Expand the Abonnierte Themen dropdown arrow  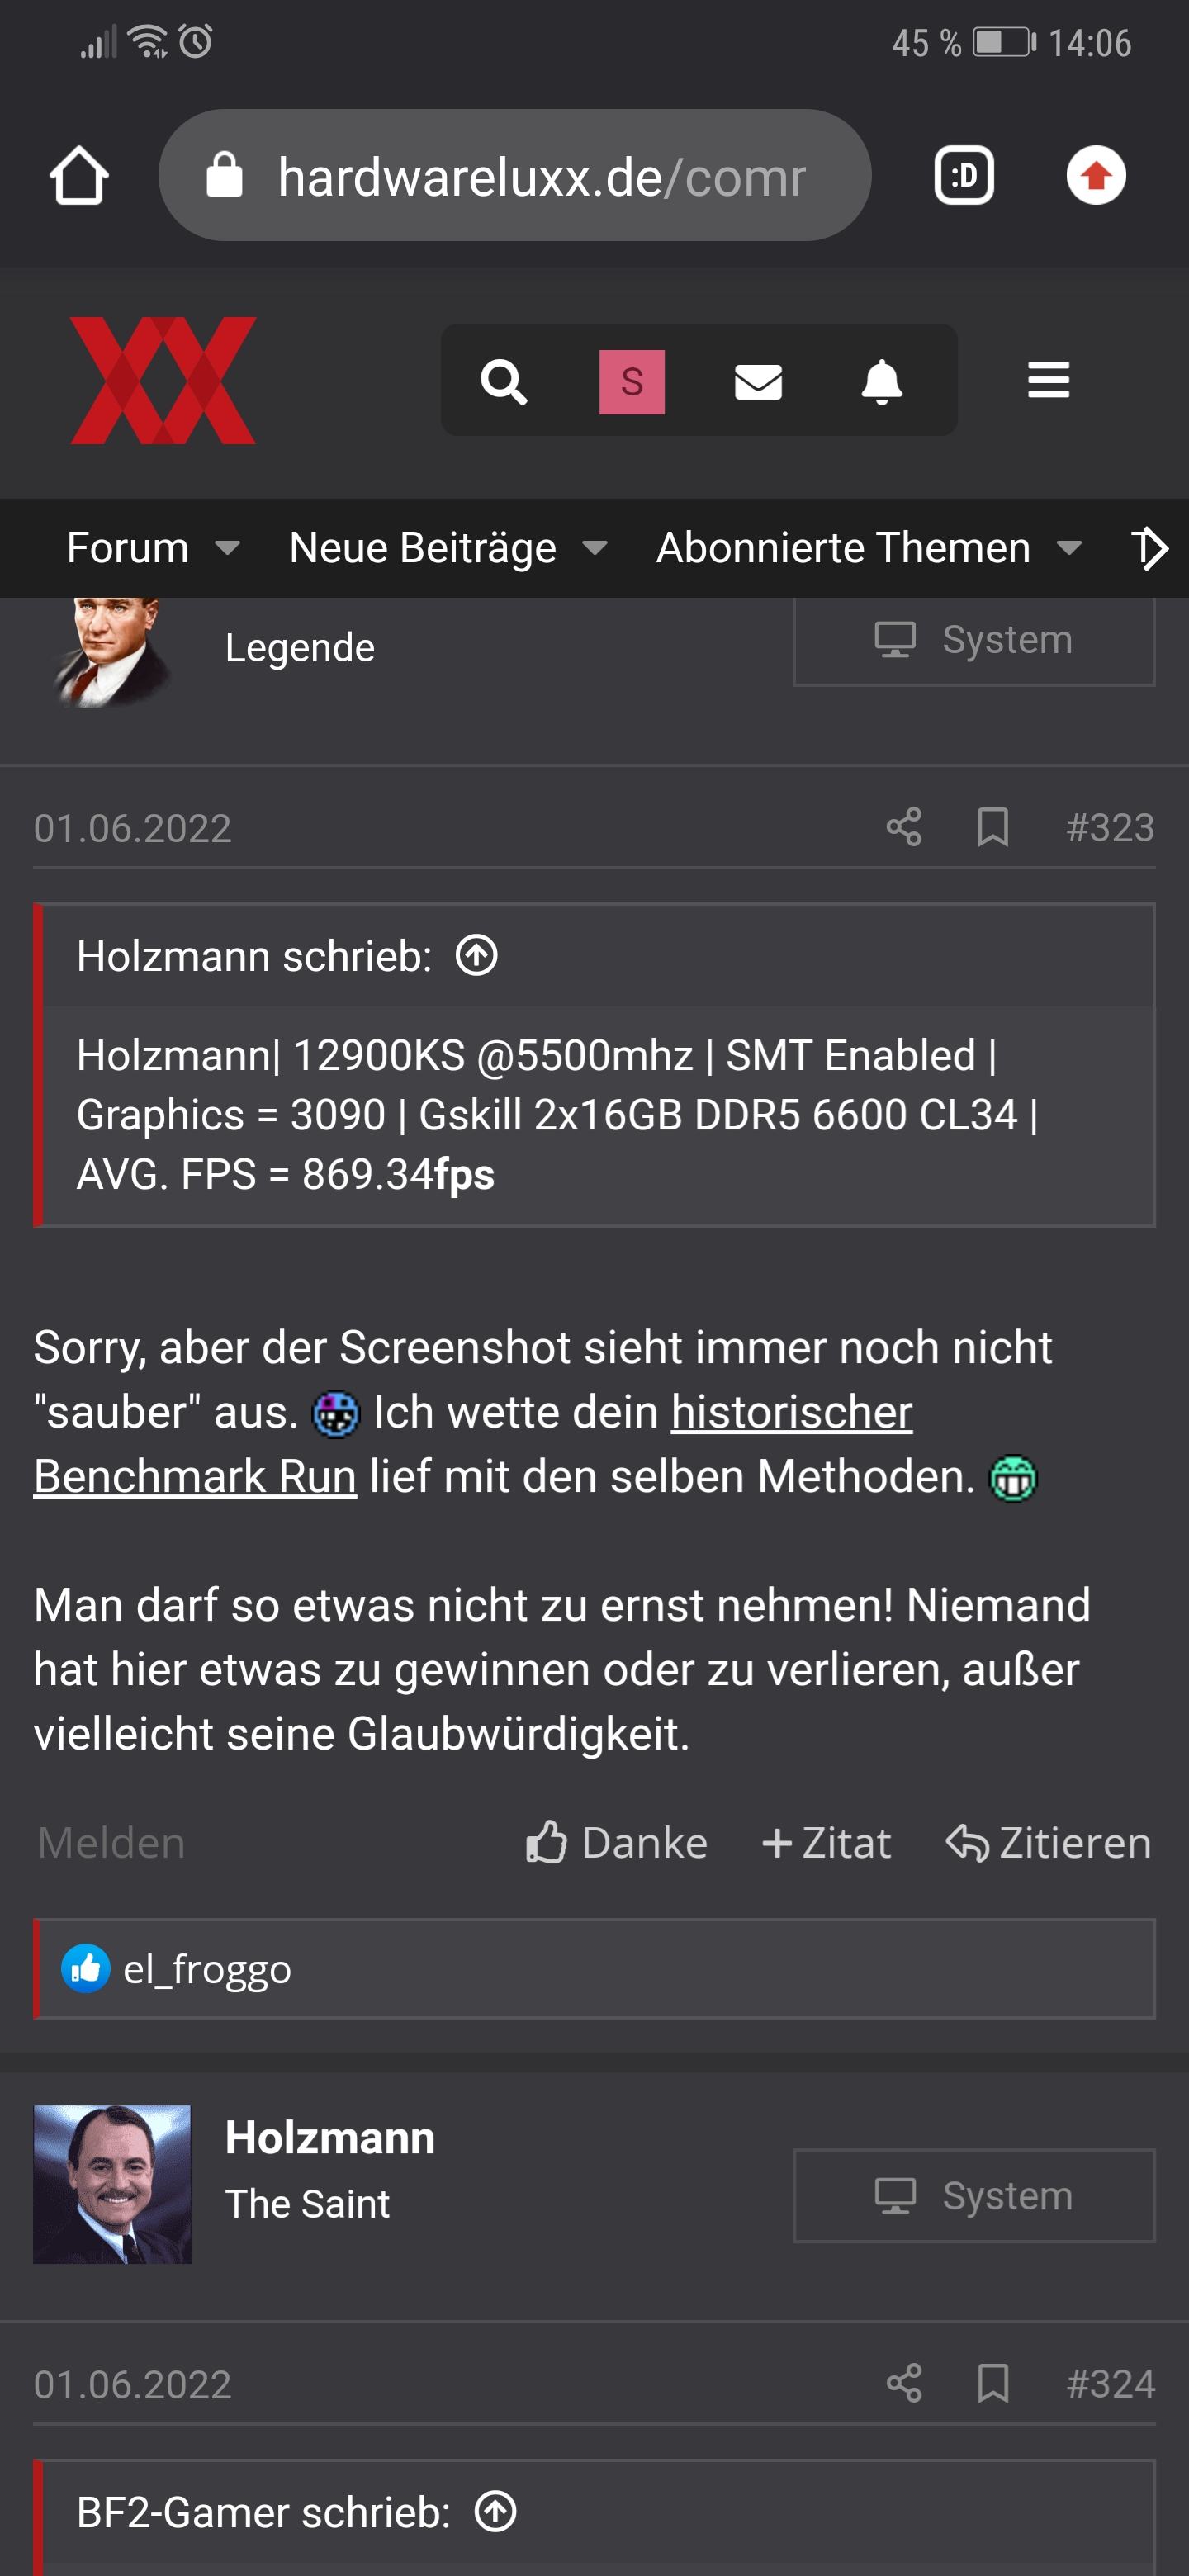(1069, 548)
